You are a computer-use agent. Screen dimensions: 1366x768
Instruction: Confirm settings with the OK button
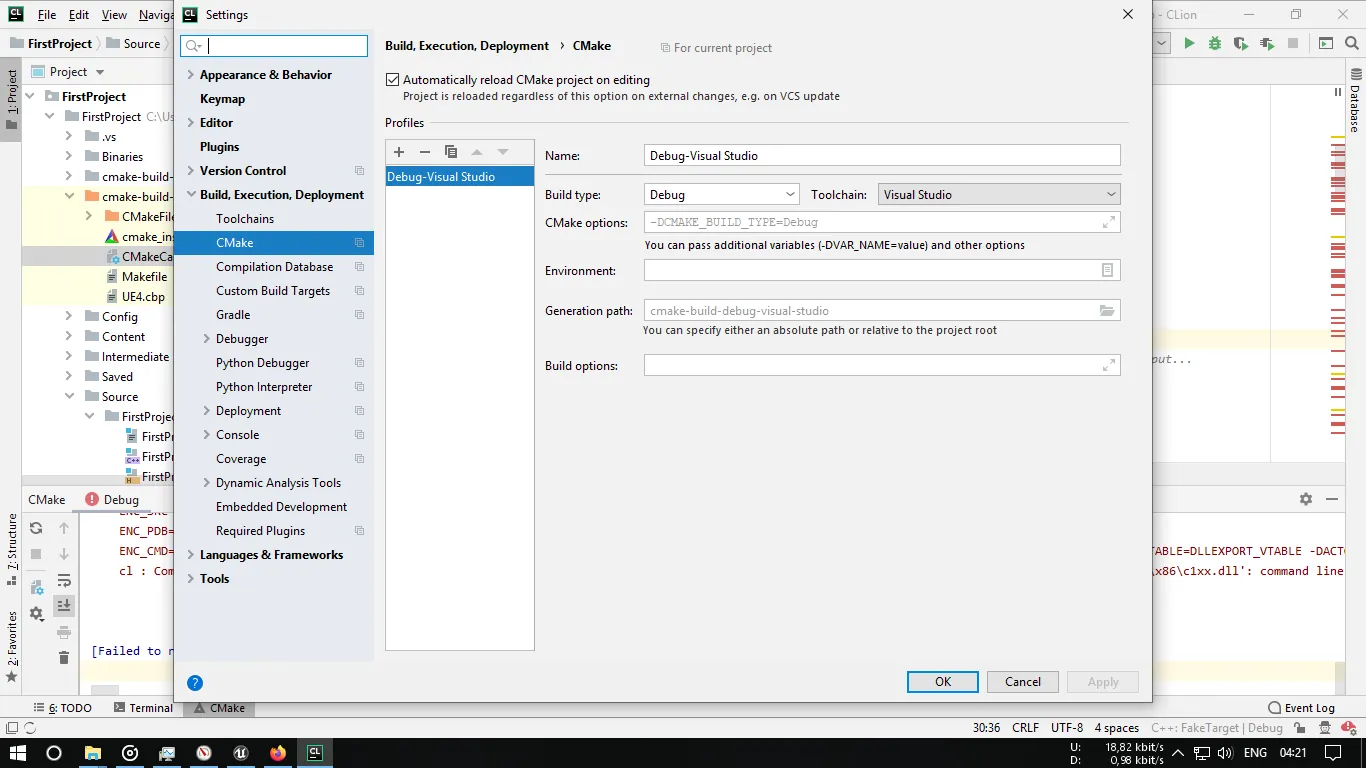coord(943,682)
